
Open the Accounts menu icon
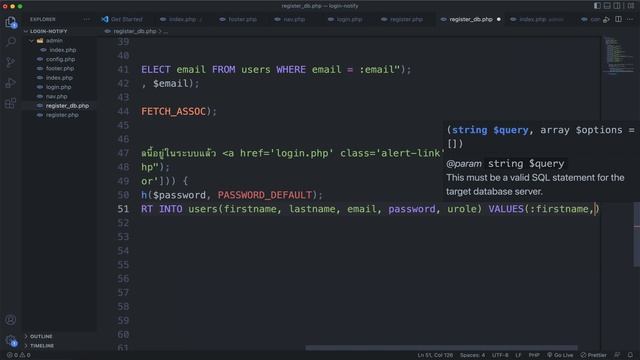(11, 320)
